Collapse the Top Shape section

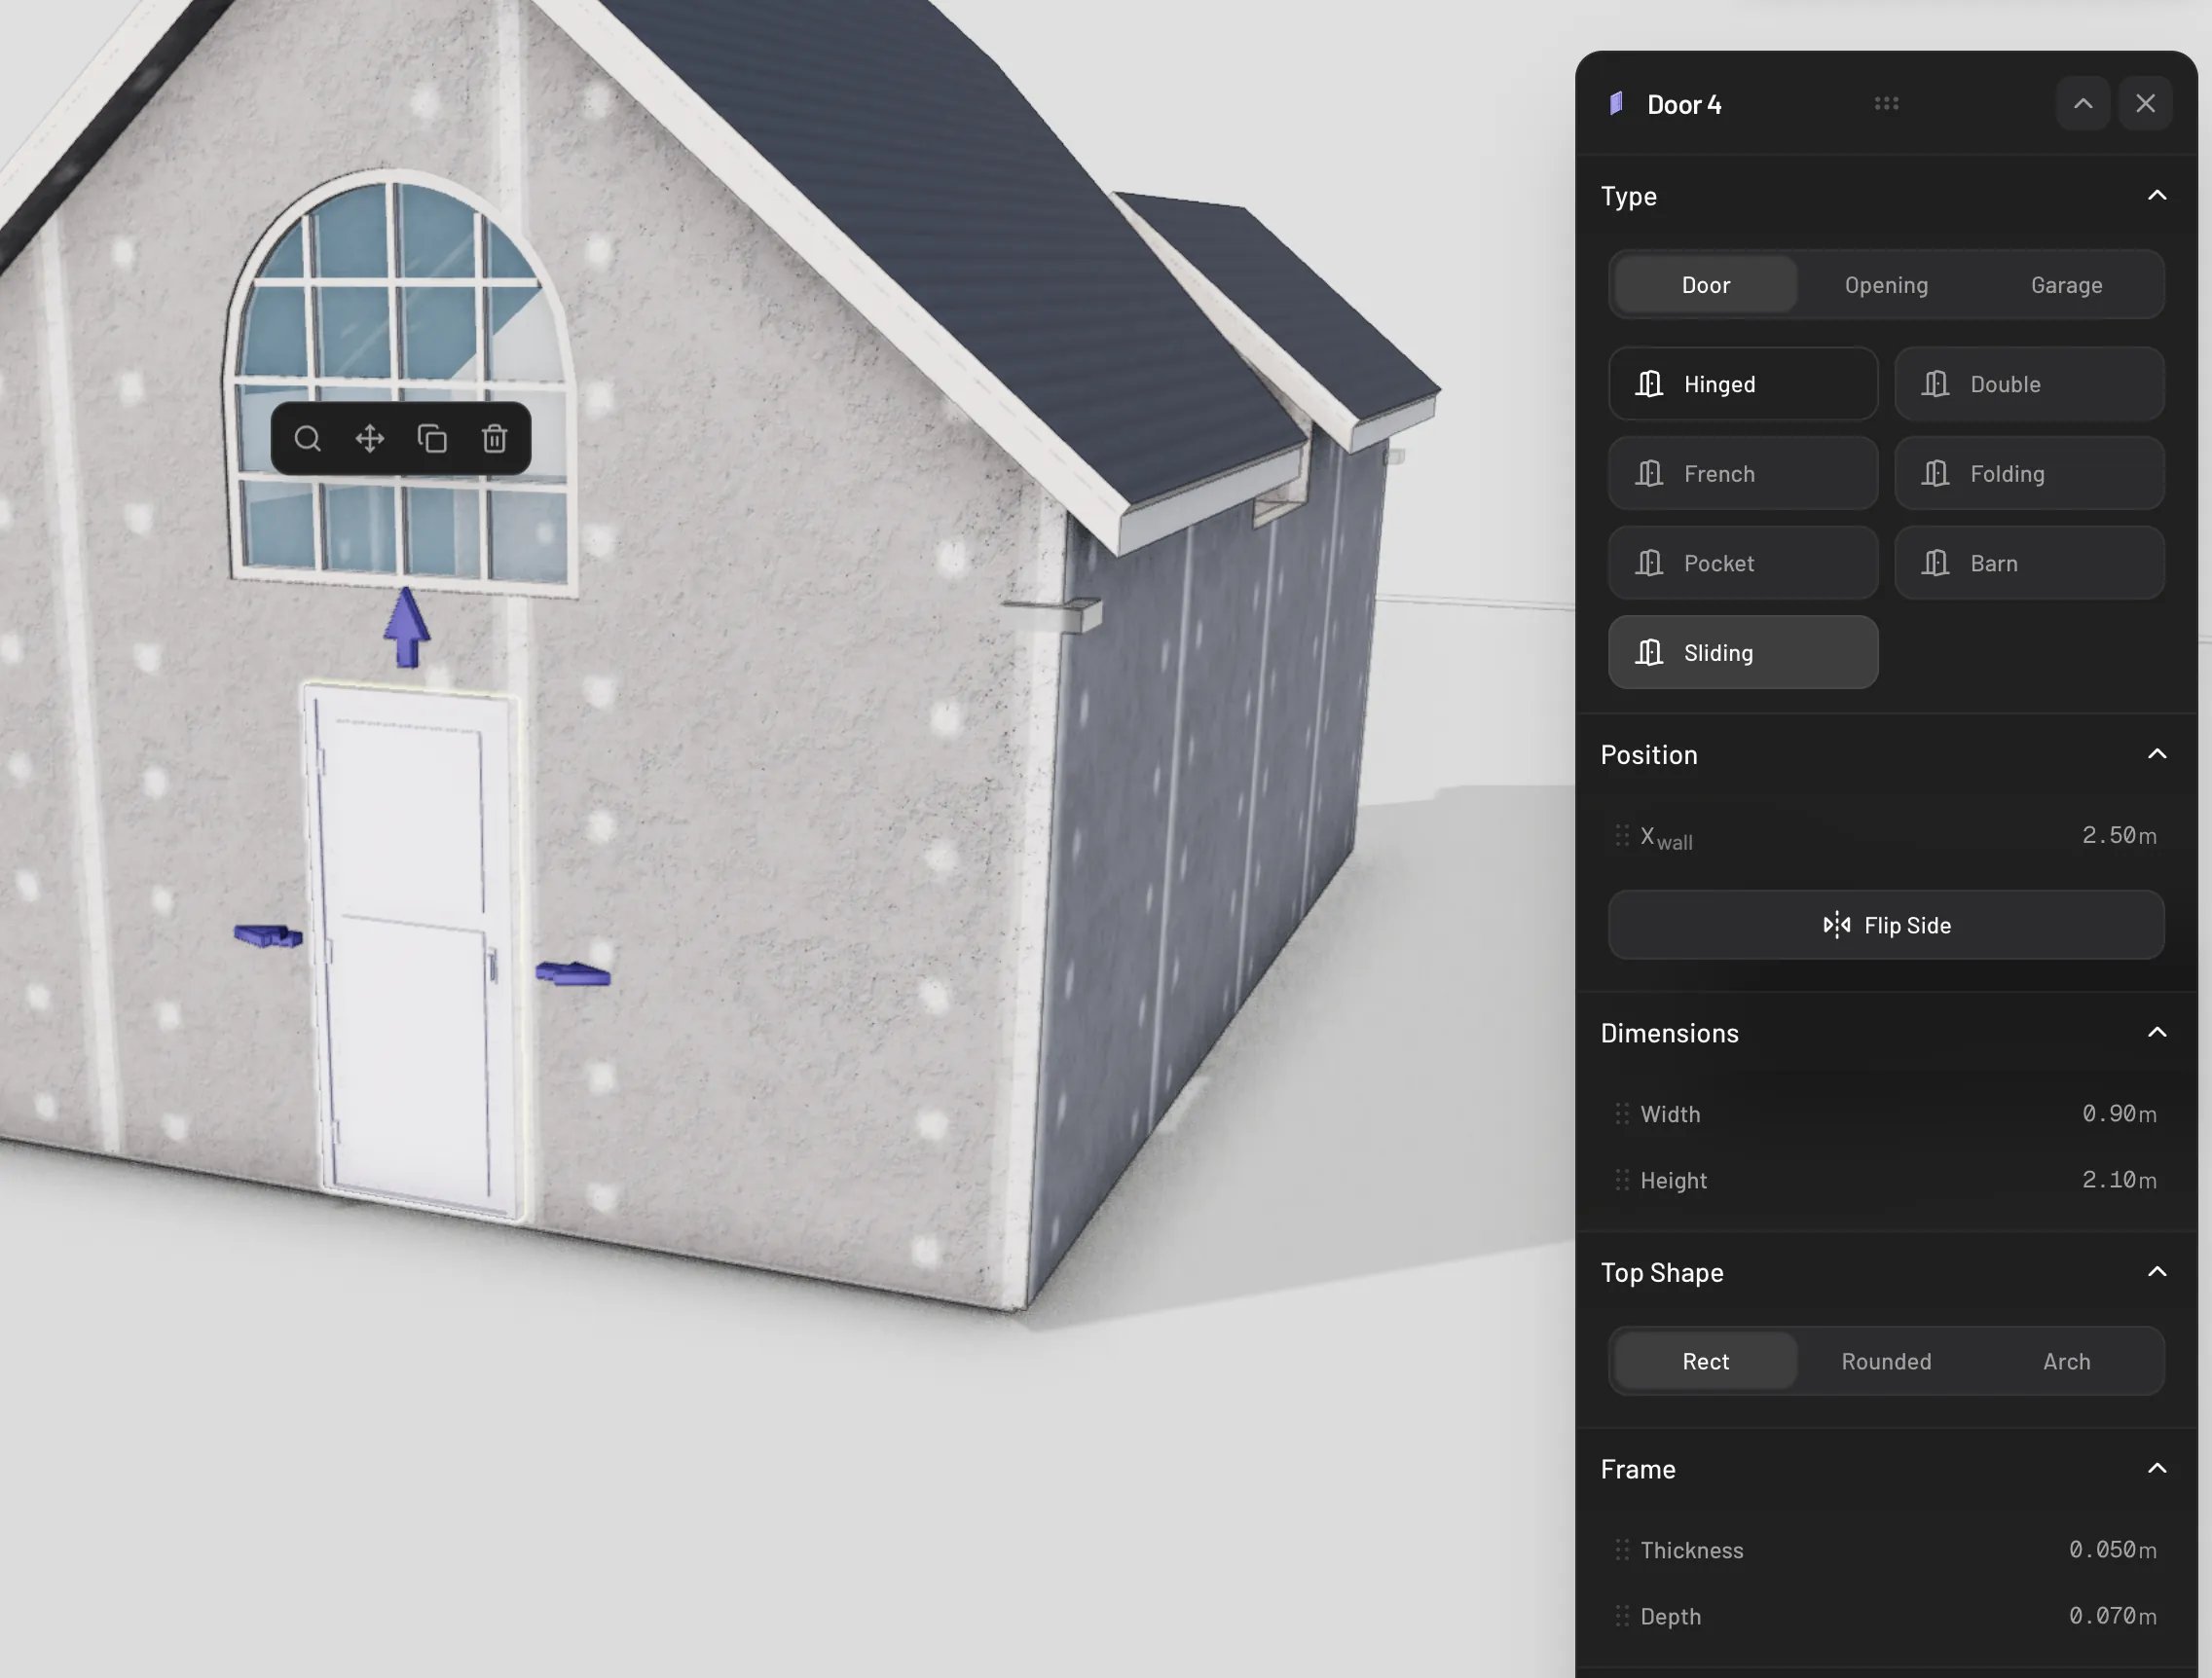[x=2157, y=1272]
